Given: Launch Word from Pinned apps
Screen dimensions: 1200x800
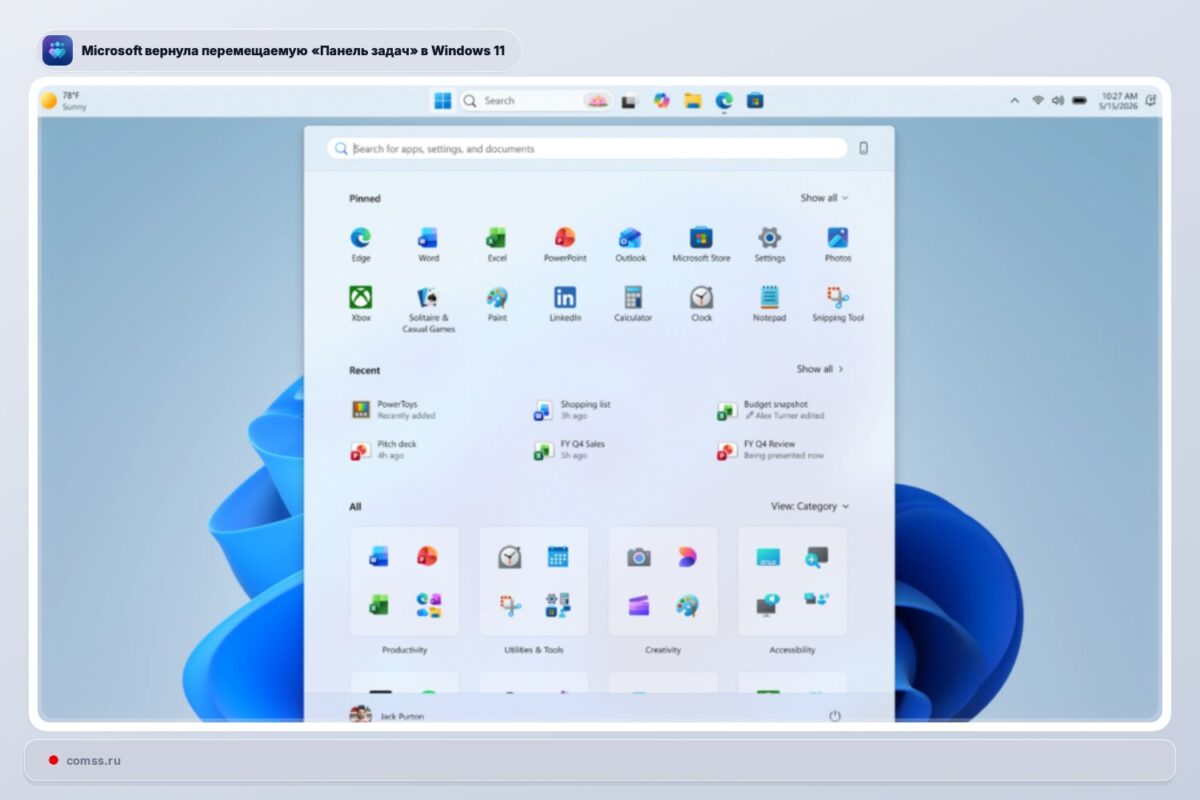Looking at the screenshot, I should [428, 244].
